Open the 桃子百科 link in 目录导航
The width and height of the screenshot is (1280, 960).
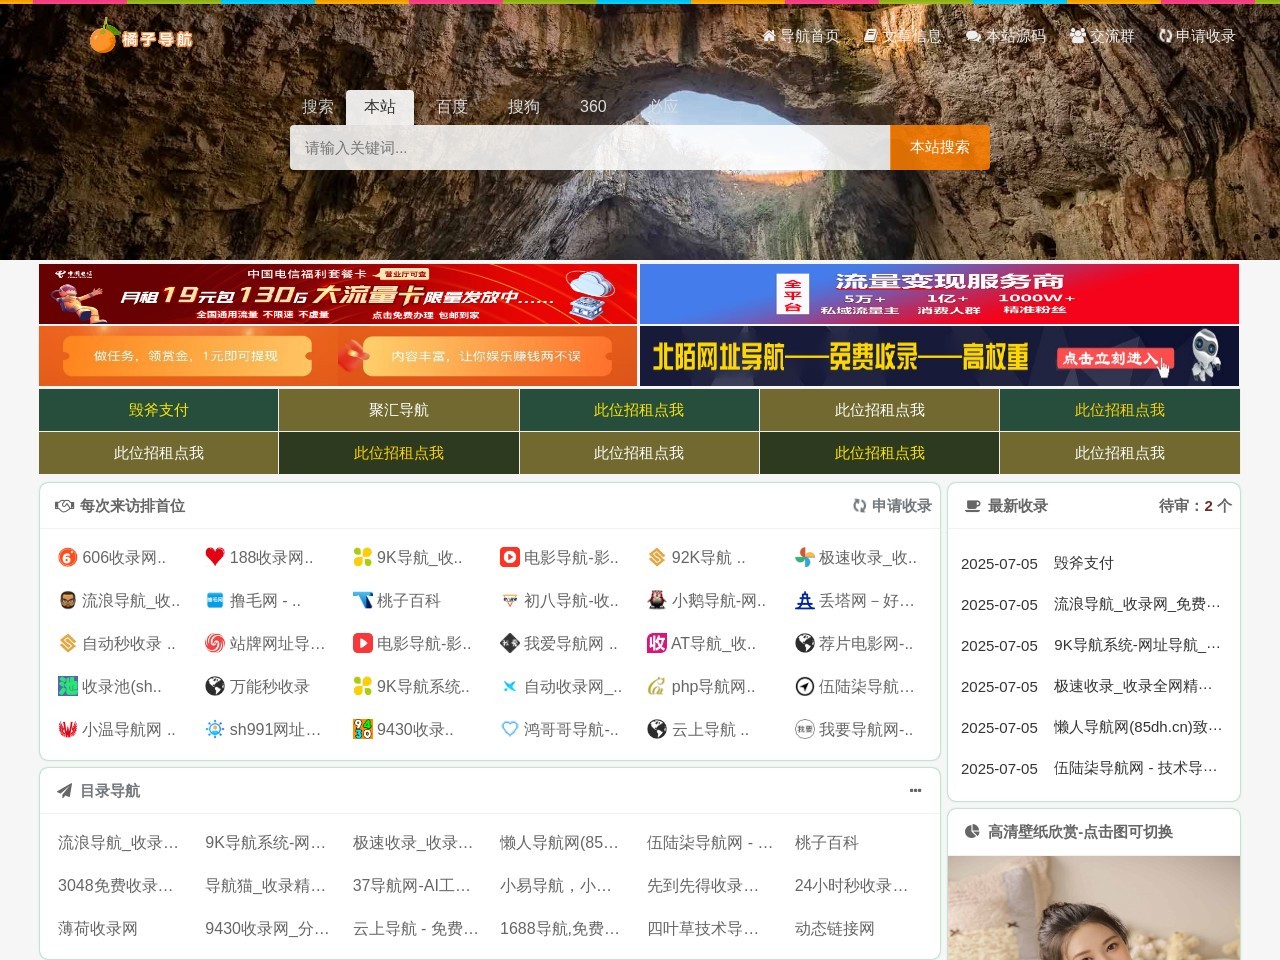(x=826, y=843)
